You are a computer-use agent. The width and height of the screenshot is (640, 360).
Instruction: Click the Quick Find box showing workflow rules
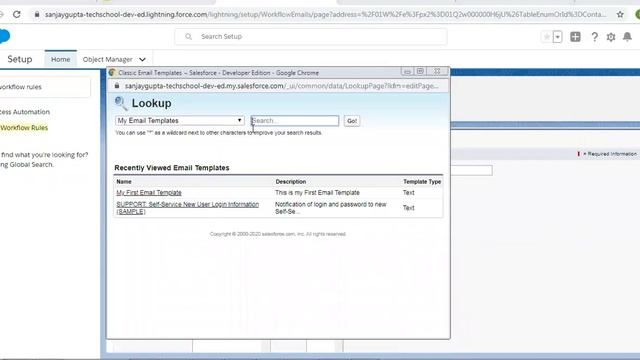(x=44, y=87)
